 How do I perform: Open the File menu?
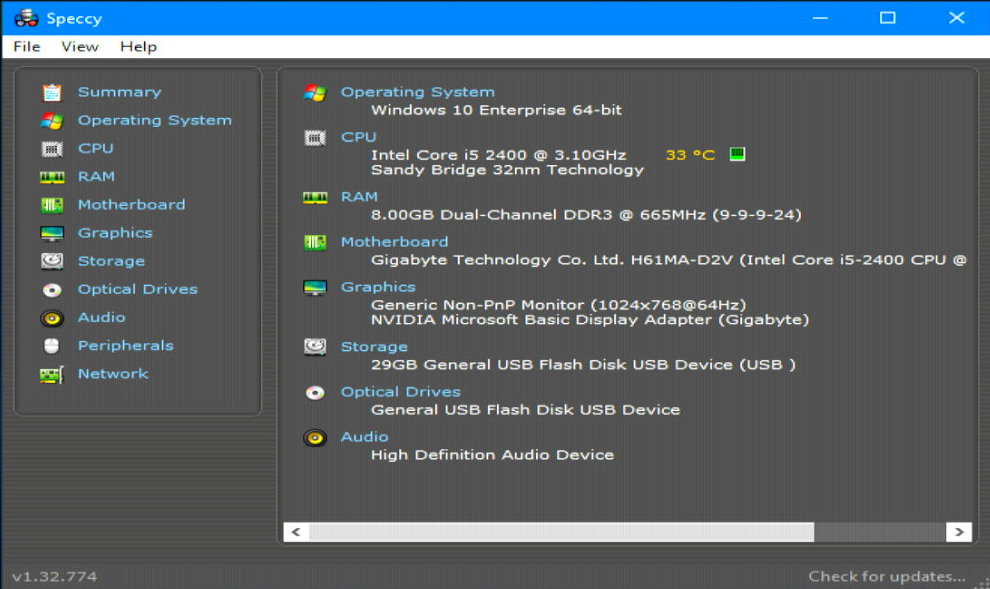pos(26,46)
